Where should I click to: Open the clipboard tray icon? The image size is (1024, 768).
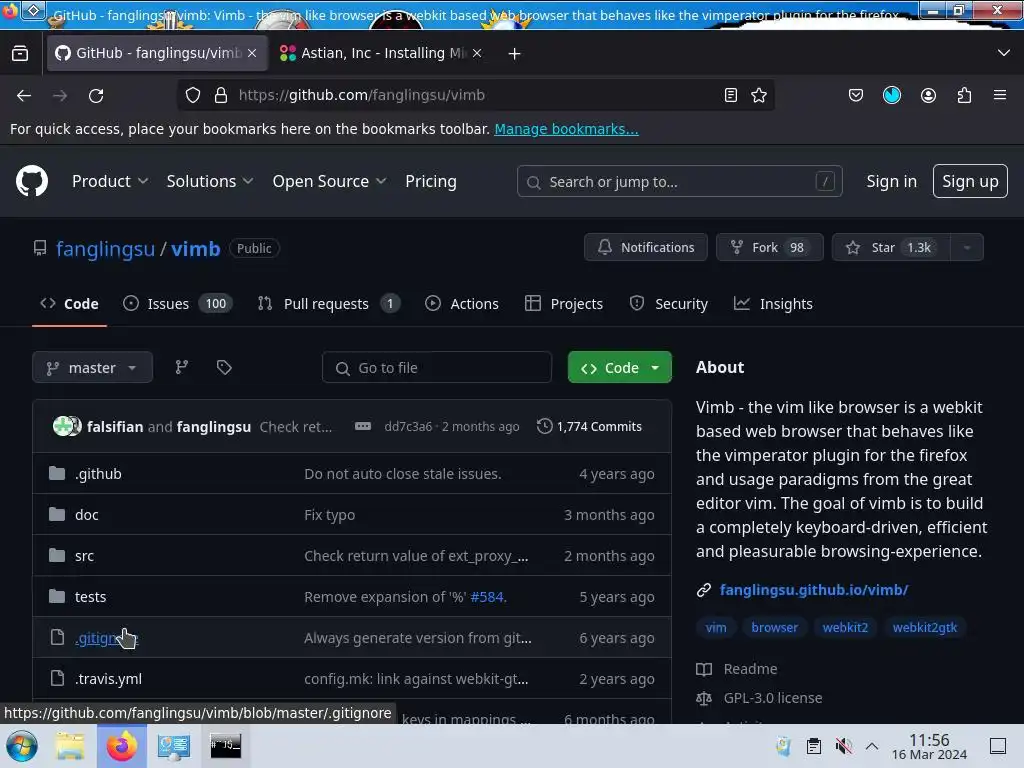[814, 746]
